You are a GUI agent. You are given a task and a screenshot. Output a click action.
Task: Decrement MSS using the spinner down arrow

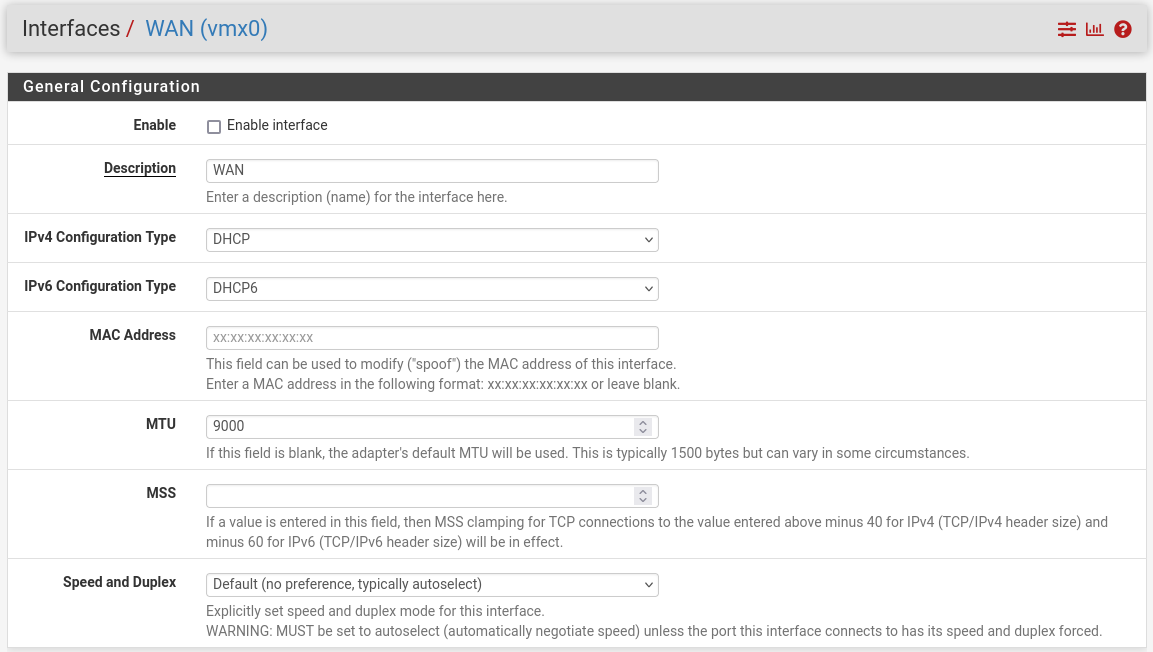click(x=643, y=501)
